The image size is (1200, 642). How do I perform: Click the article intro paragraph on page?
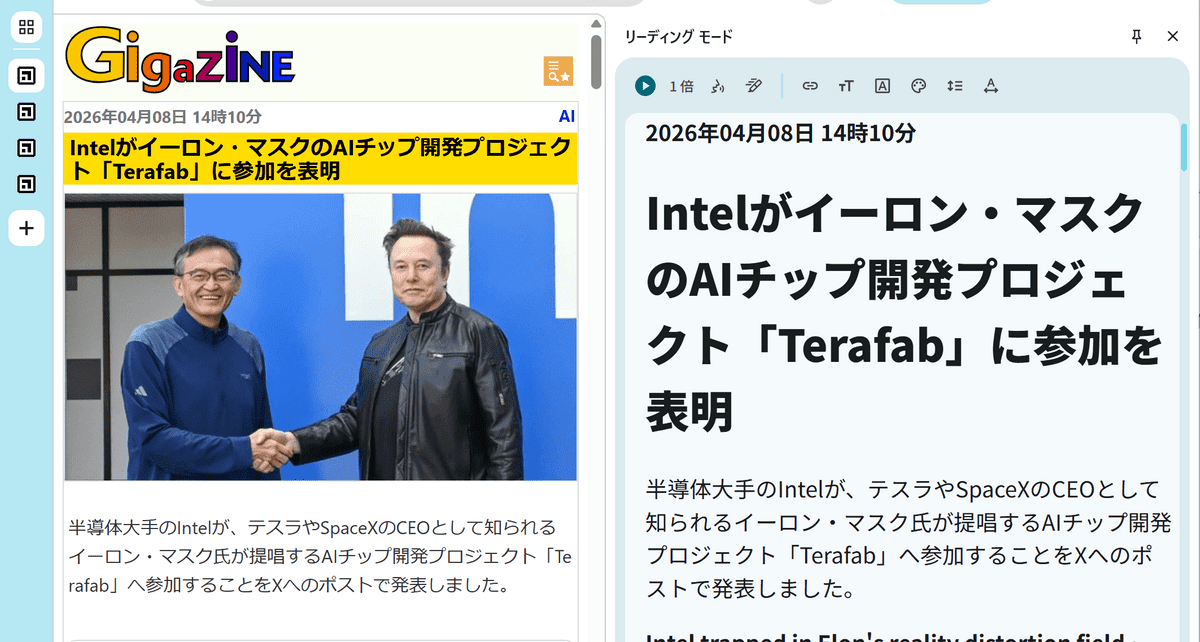(x=320, y=556)
